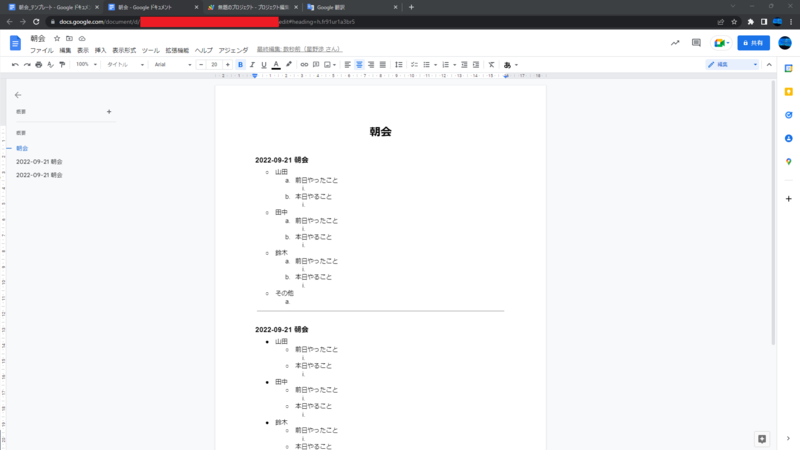Image resolution: width=800 pixels, height=450 pixels.
Task: Click the Get add-ons plus icon
Action: [x=789, y=199]
